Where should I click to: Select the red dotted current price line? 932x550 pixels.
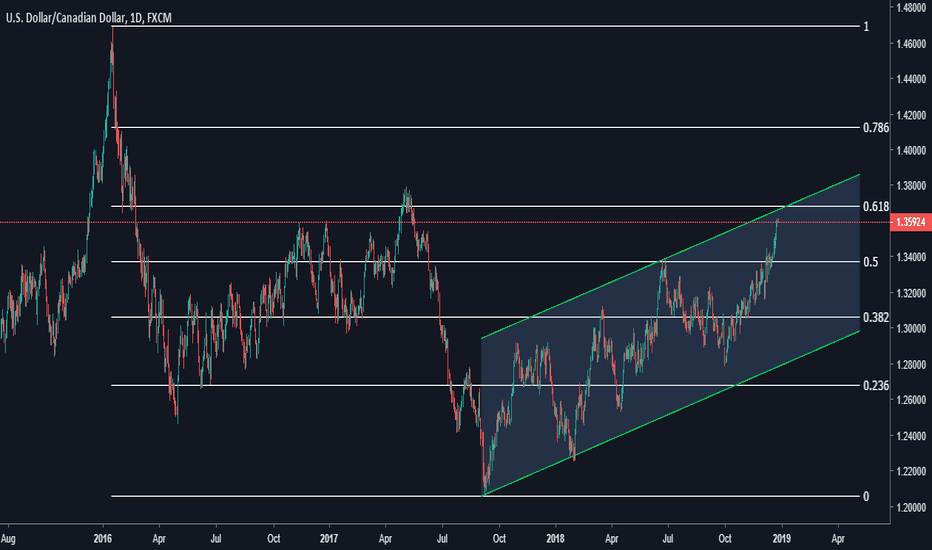tap(445, 222)
